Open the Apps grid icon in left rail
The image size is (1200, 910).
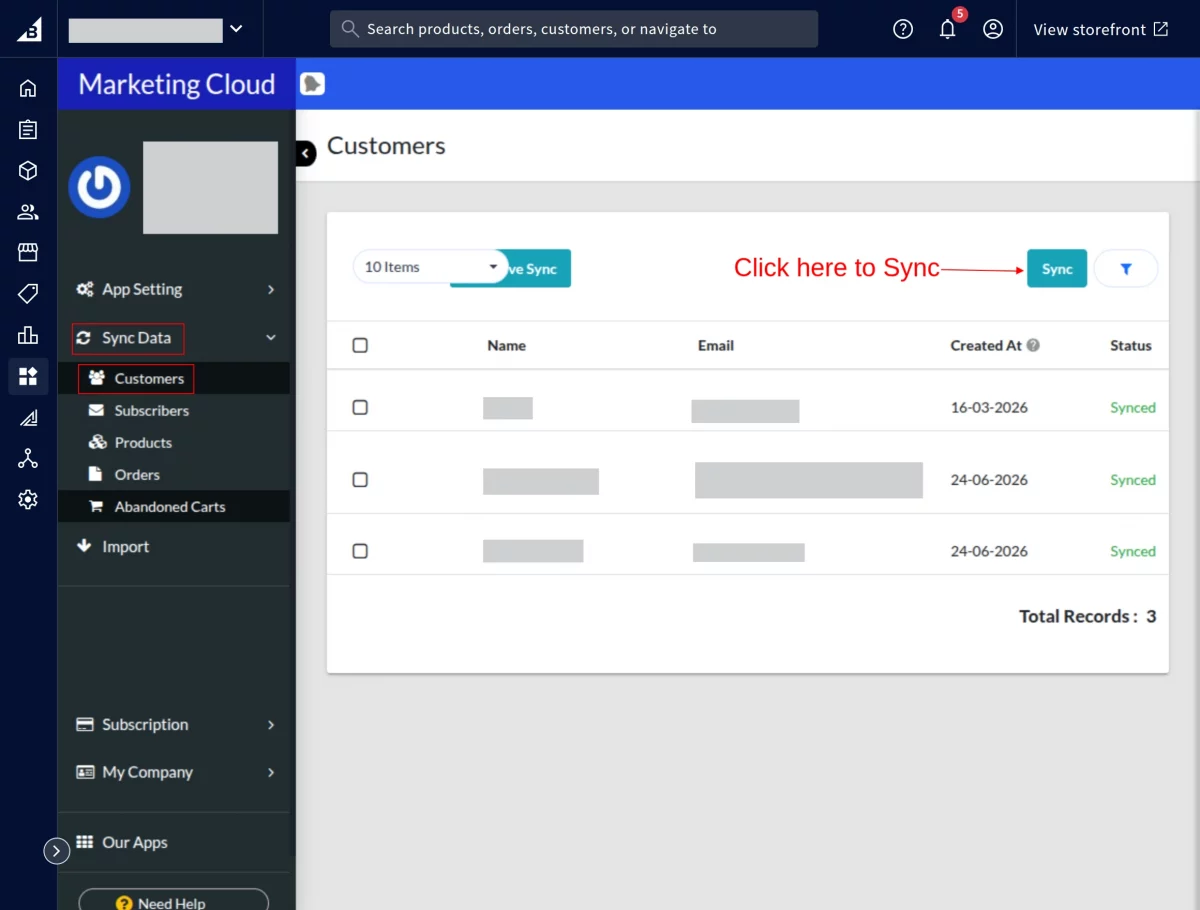(28, 376)
